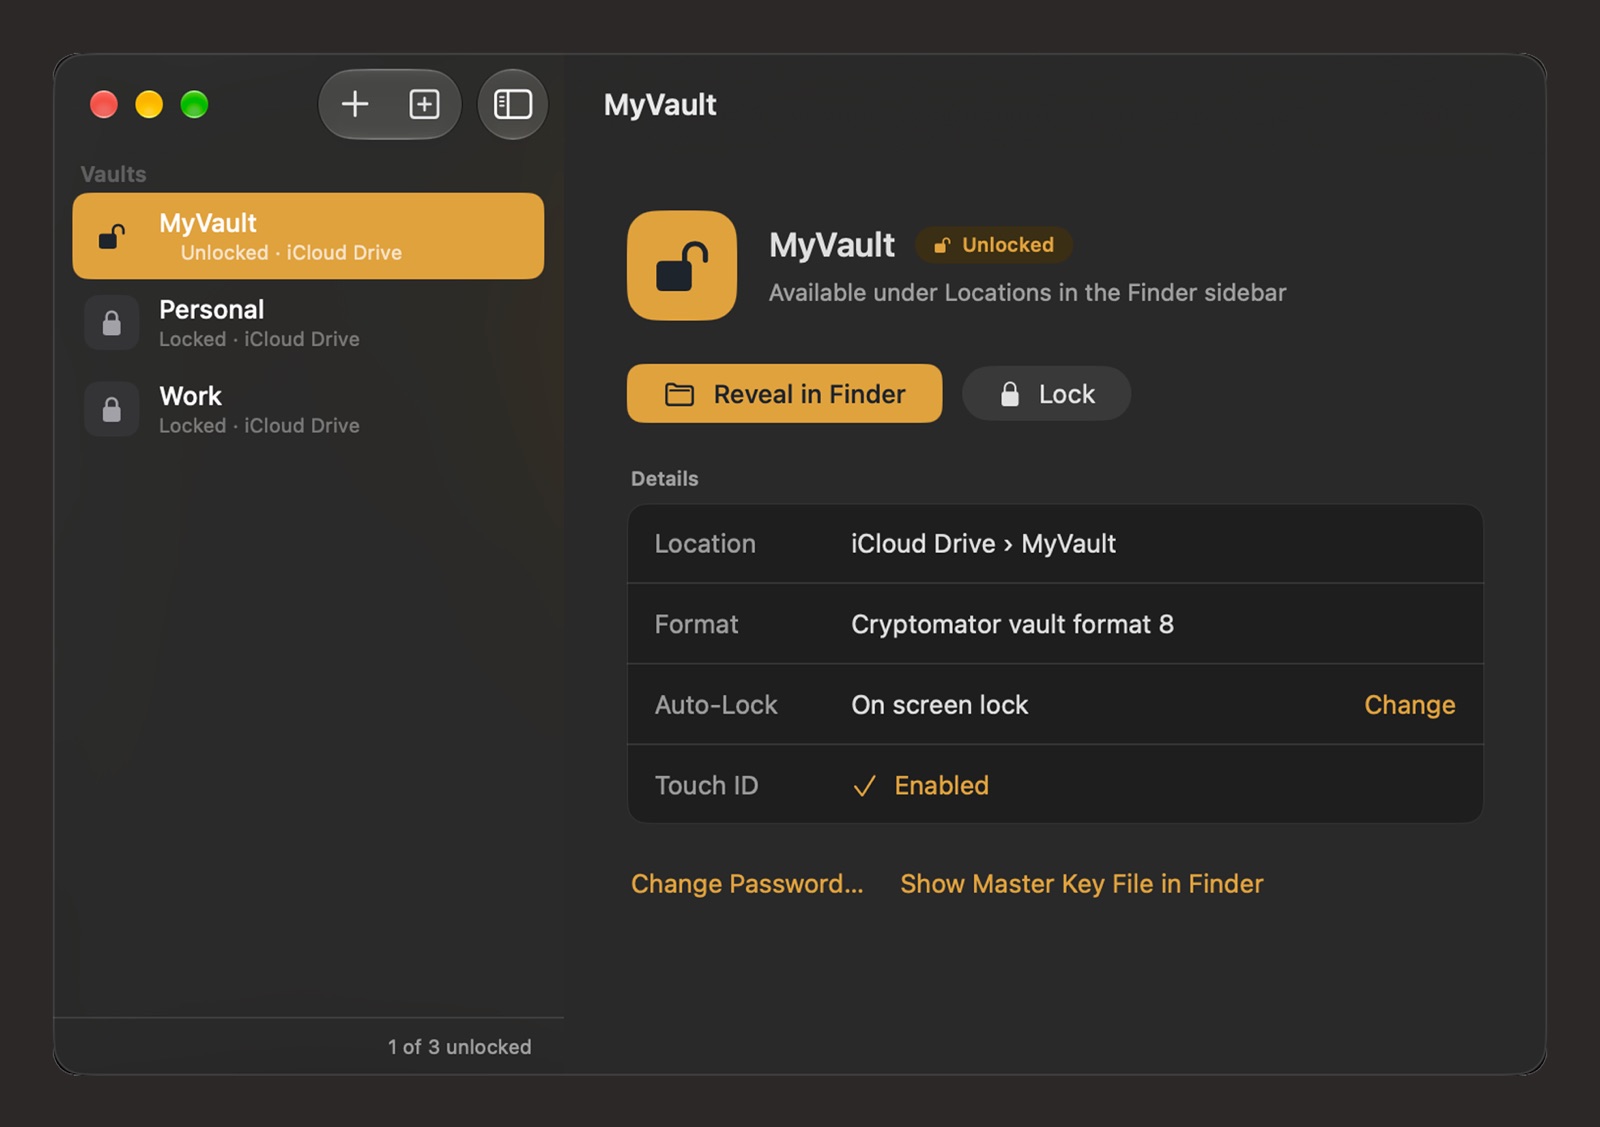This screenshot has height=1127, width=1600.
Task: Maximize the window with green button
Action: [194, 104]
